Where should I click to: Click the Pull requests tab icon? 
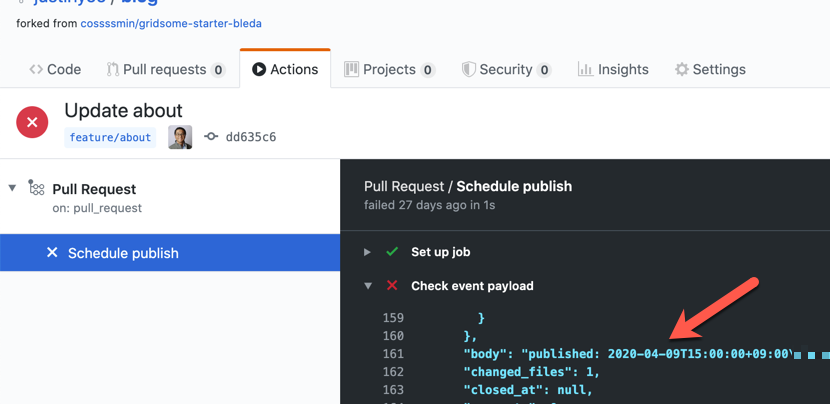point(113,69)
